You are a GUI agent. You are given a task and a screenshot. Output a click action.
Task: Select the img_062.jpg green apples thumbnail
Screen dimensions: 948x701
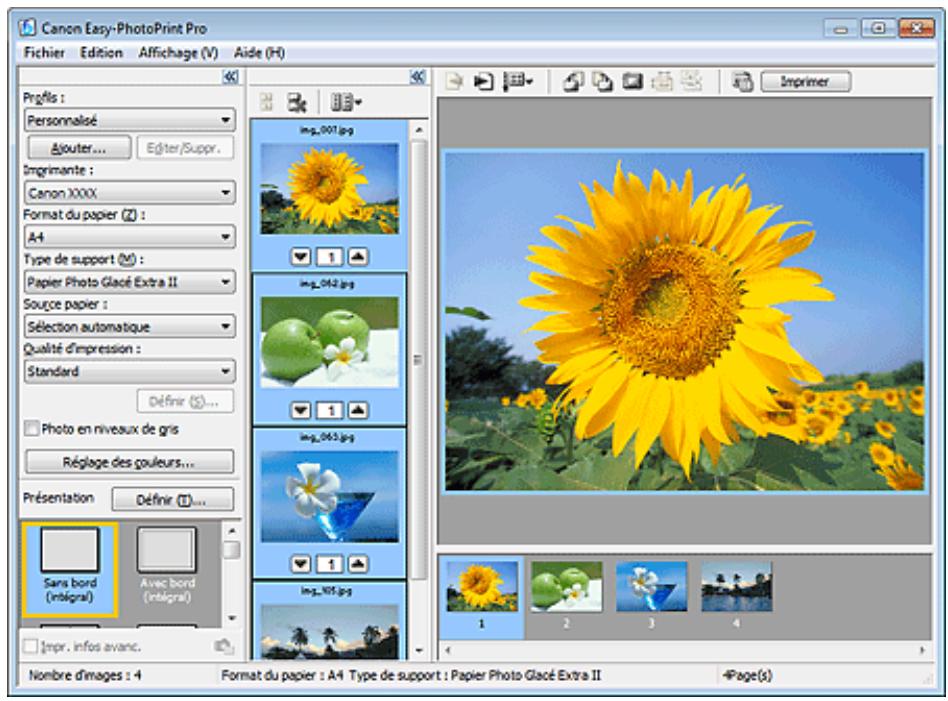(330, 342)
